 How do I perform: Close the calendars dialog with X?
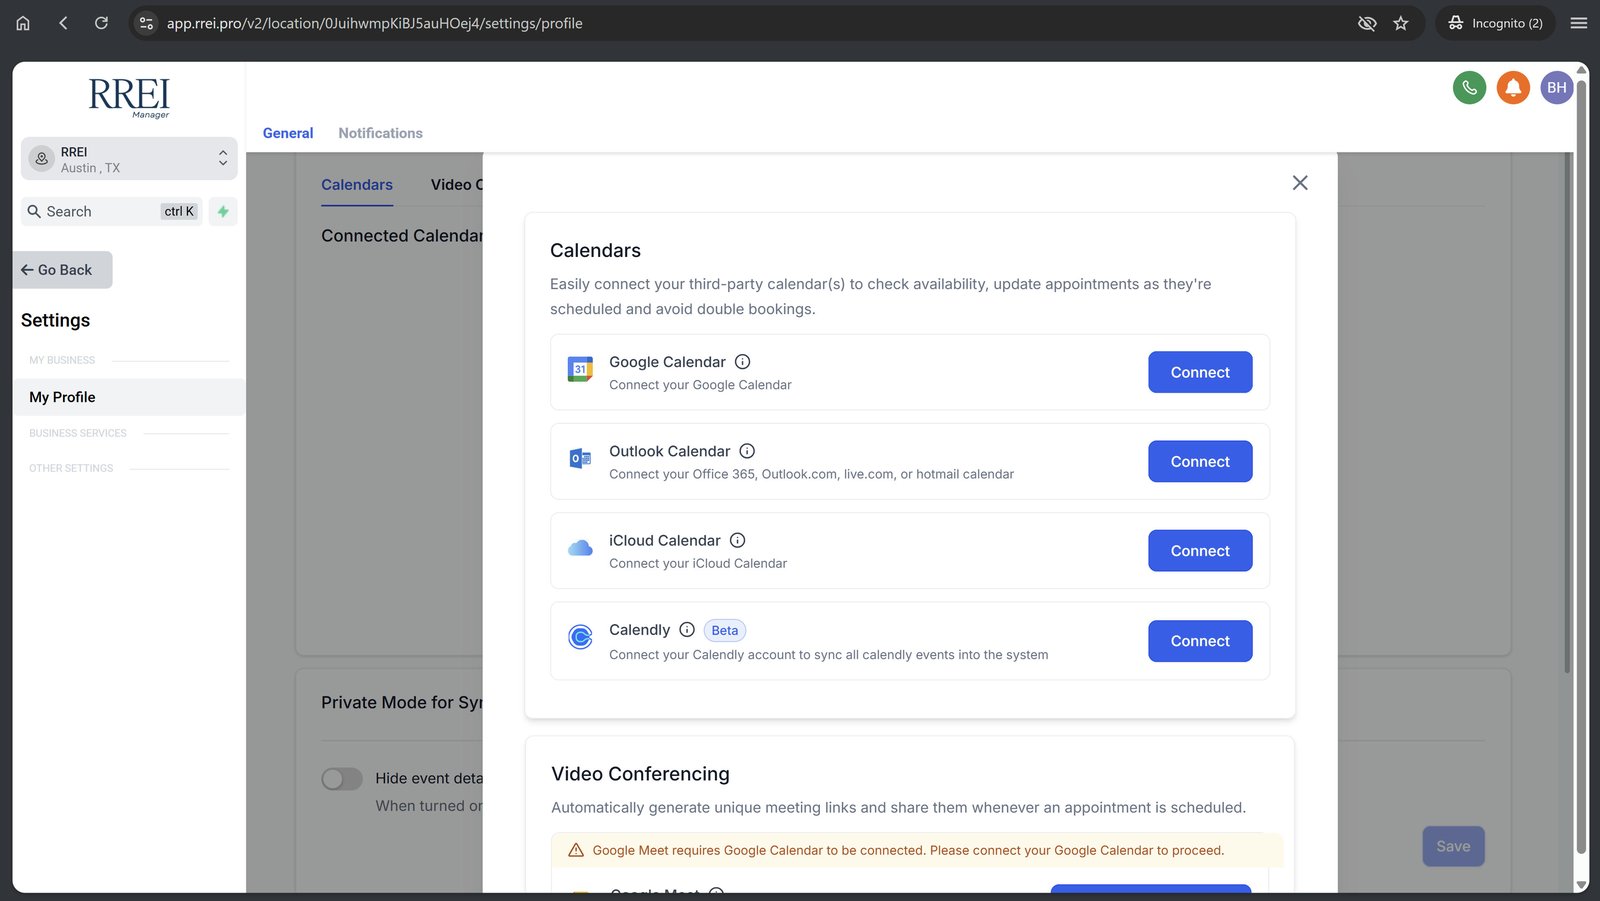1300,183
